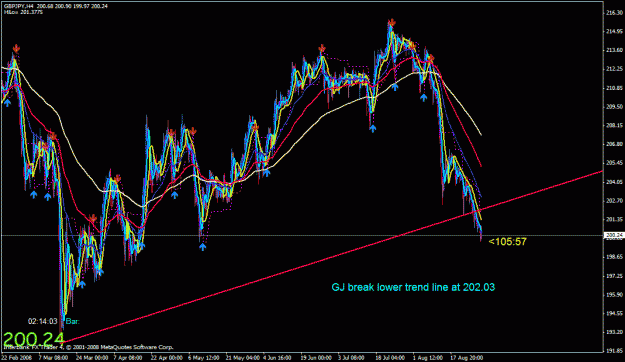Select the HiLow 201.3775 indicator label
Viewport: 625px width, 362px height.
pos(24,12)
